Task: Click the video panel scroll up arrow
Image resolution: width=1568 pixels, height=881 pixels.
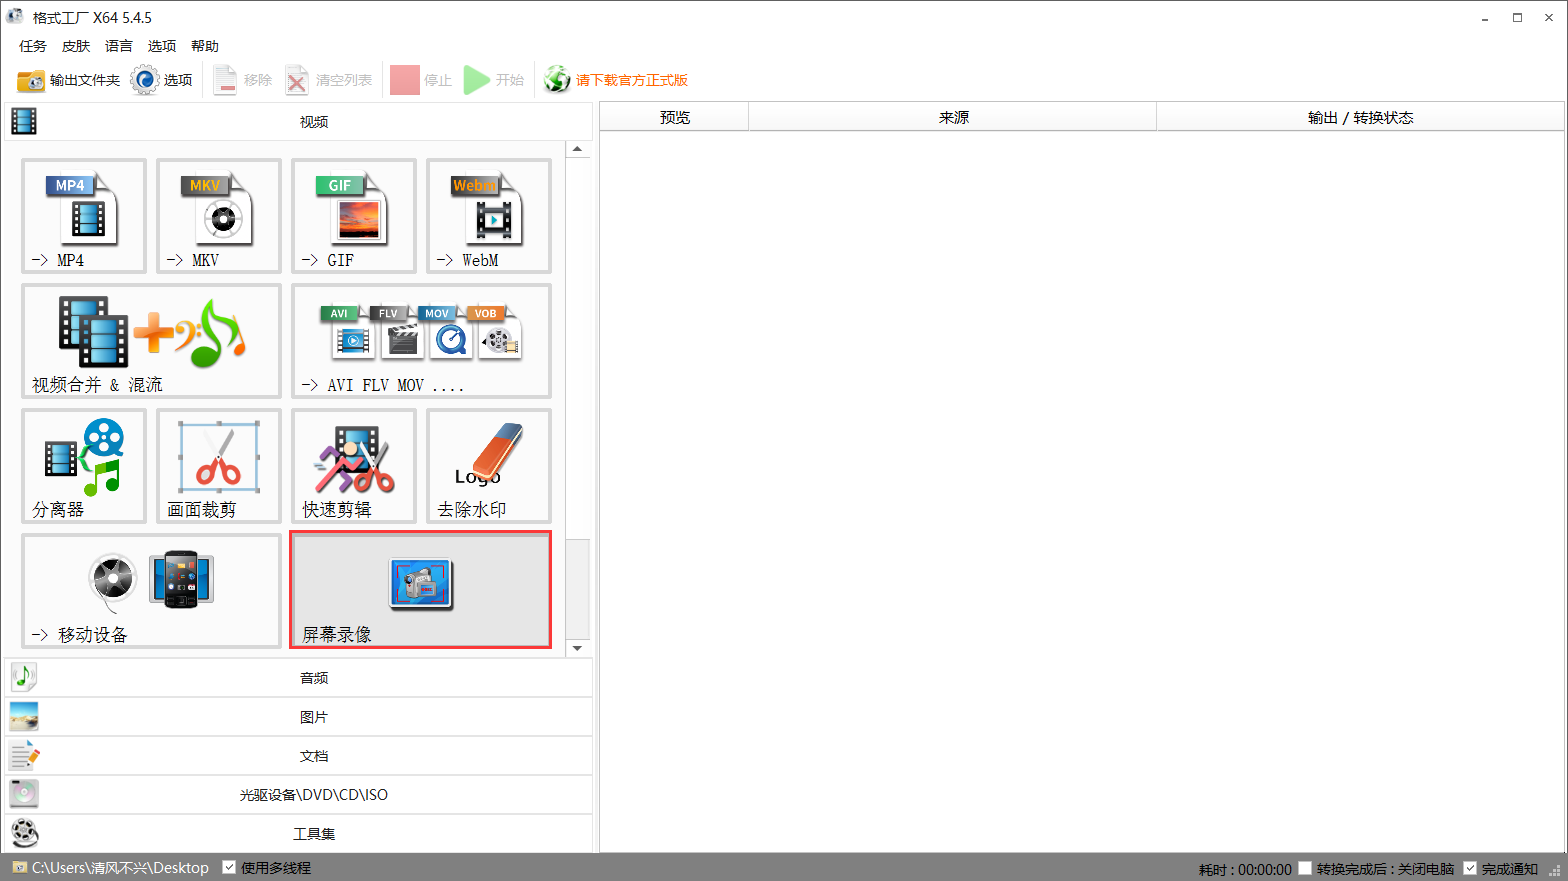Action: [578, 149]
